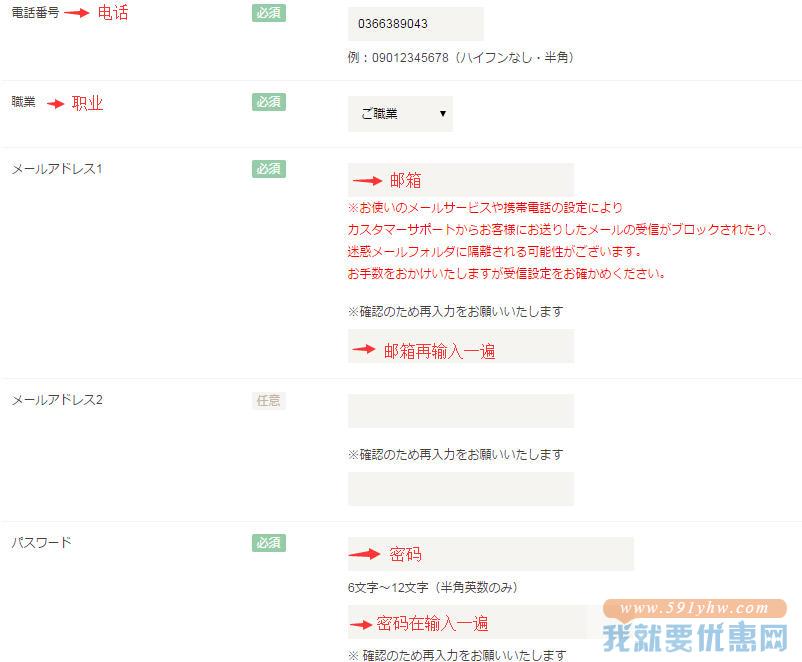
Task: Click the パスワード password input field
Action: 491,554
